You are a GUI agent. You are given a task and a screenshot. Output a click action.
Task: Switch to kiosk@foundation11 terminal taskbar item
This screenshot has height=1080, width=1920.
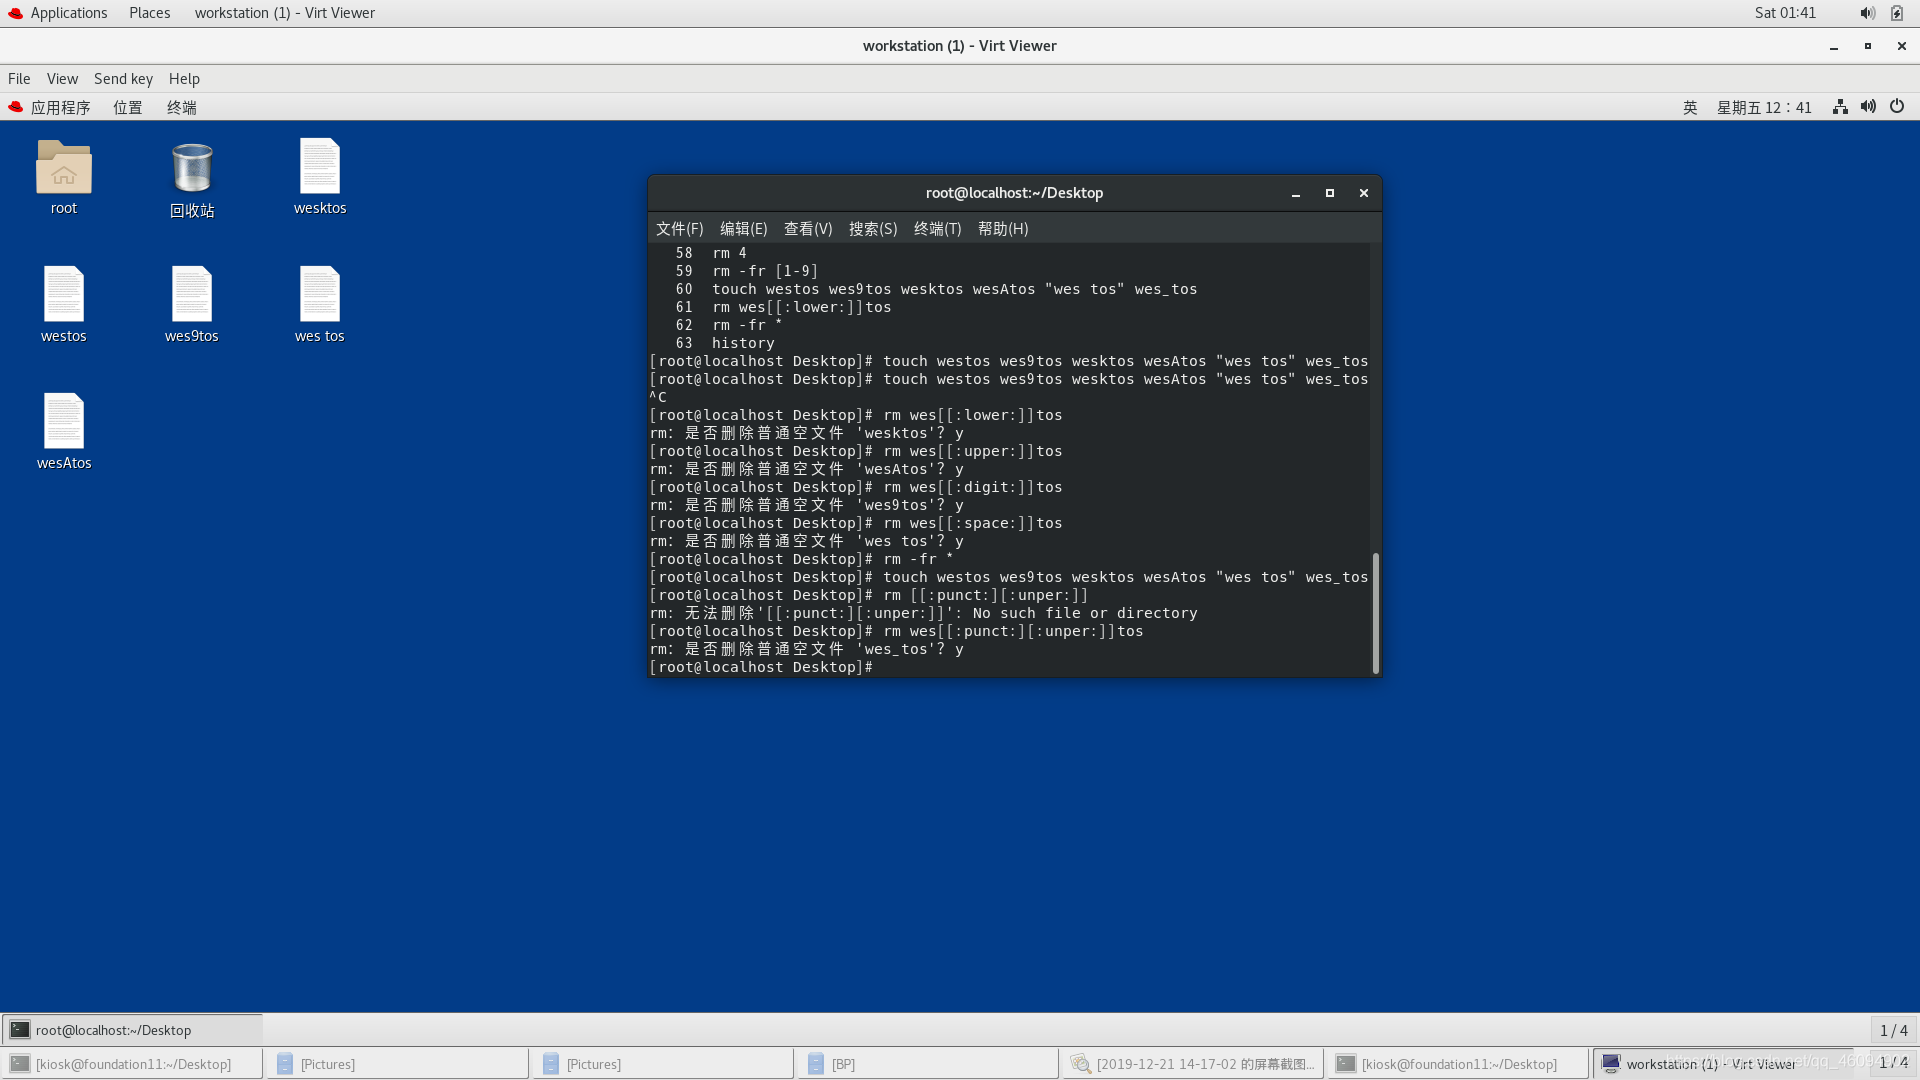(132, 1064)
